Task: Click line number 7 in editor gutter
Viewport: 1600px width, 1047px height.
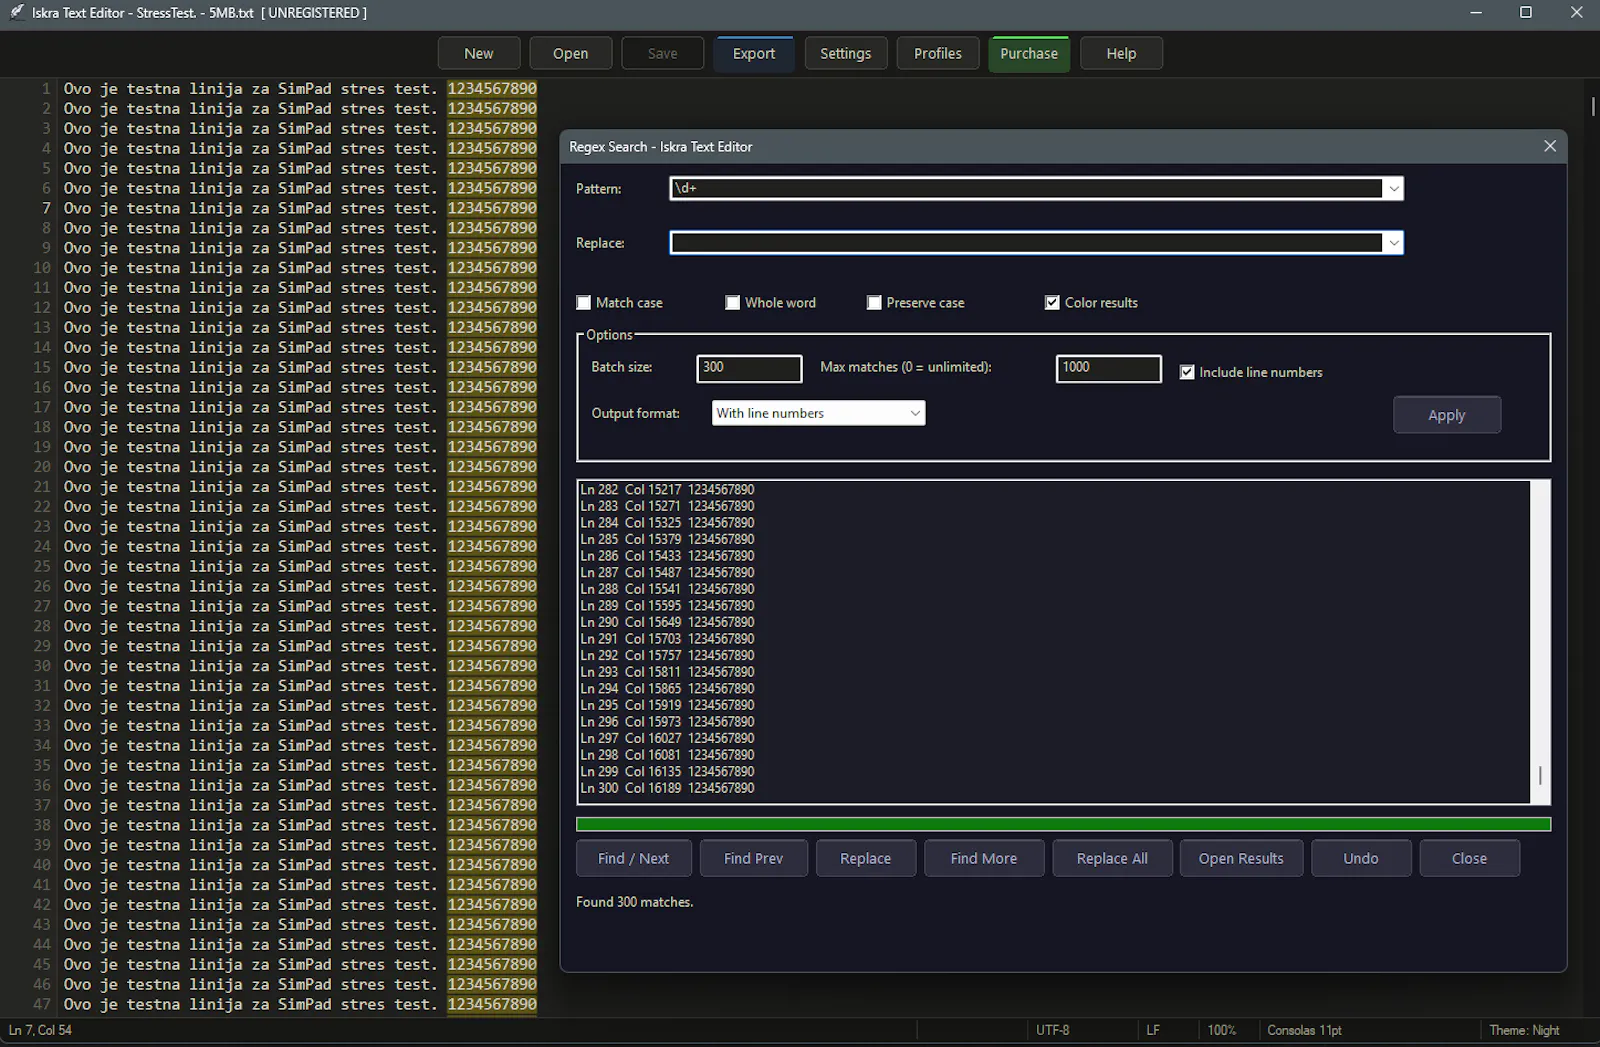Action: point(46,208)
